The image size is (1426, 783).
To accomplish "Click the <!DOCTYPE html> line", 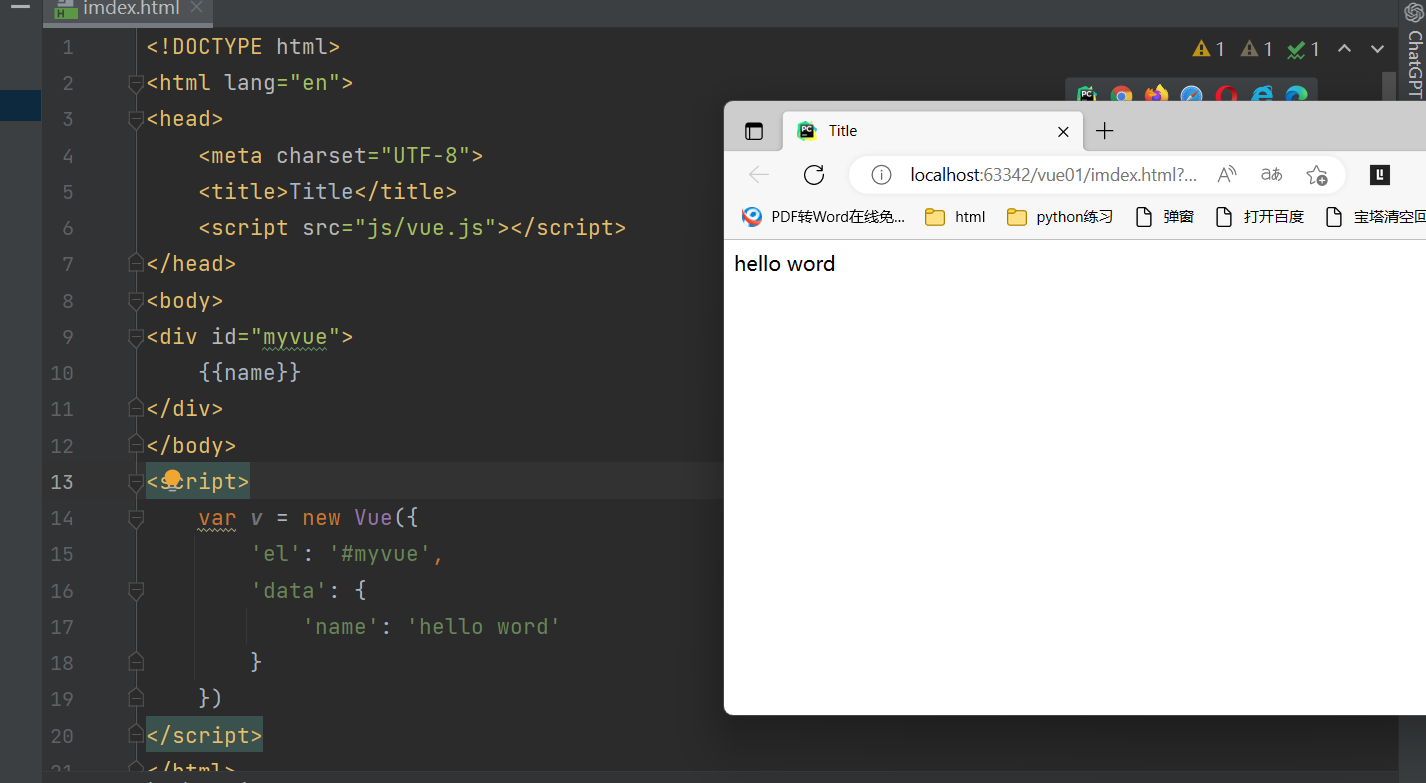I will click(x=243, y=47).
